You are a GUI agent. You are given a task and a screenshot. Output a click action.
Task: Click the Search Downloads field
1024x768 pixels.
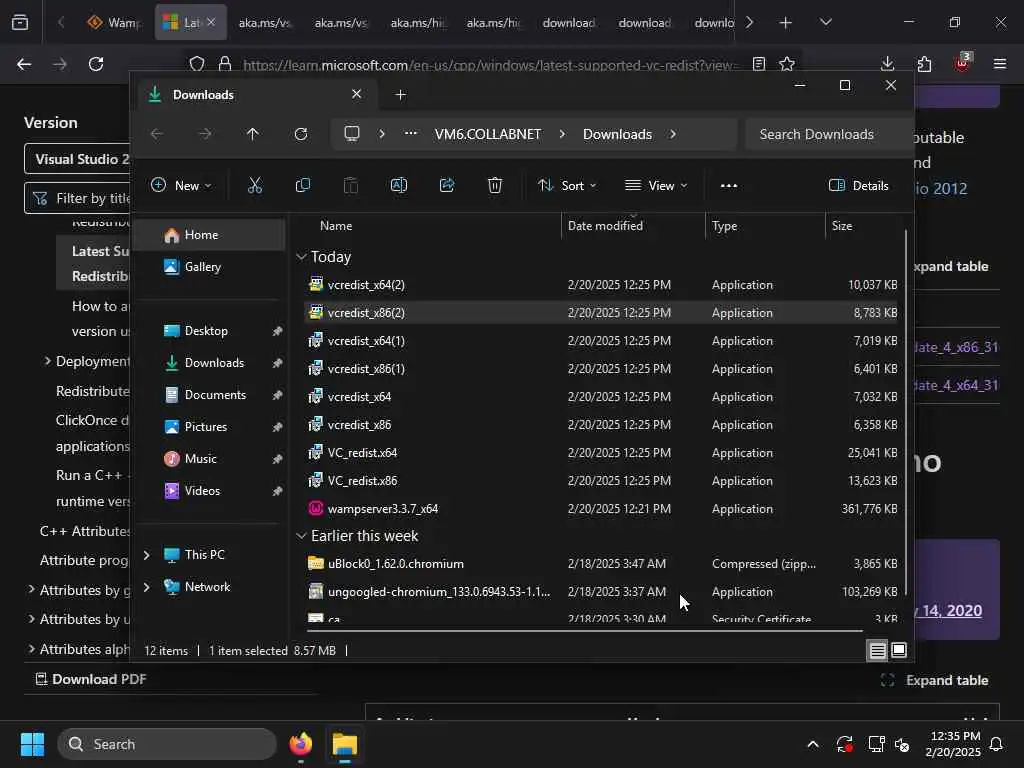click(829, 134)
